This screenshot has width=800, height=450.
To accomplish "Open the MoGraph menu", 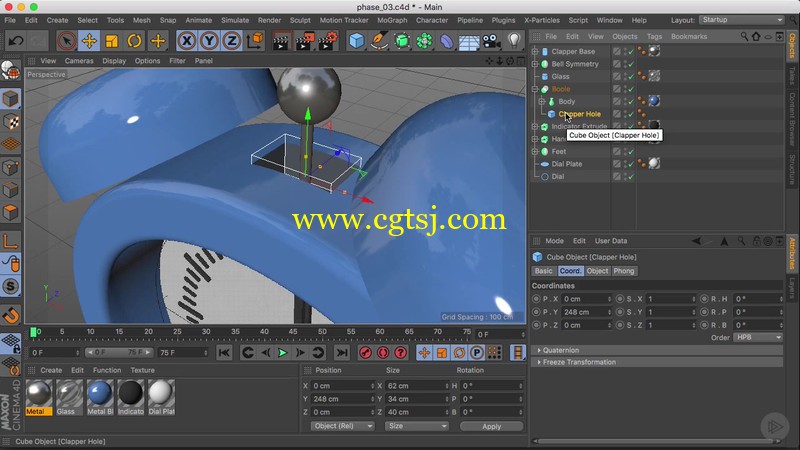I will [x=392, y=20].
